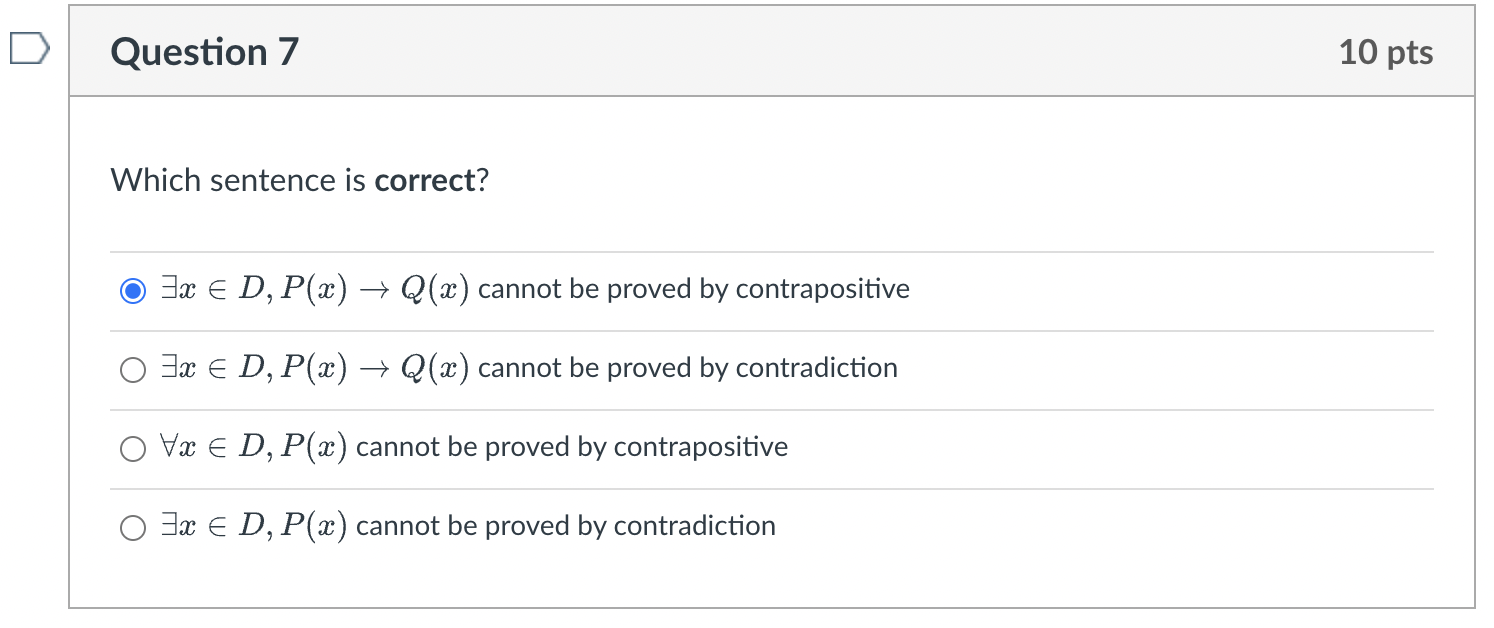The height and width of the screenshot is (628, 1494).
Task: Click the Q(x) term in the first answer
Action: 435,290
